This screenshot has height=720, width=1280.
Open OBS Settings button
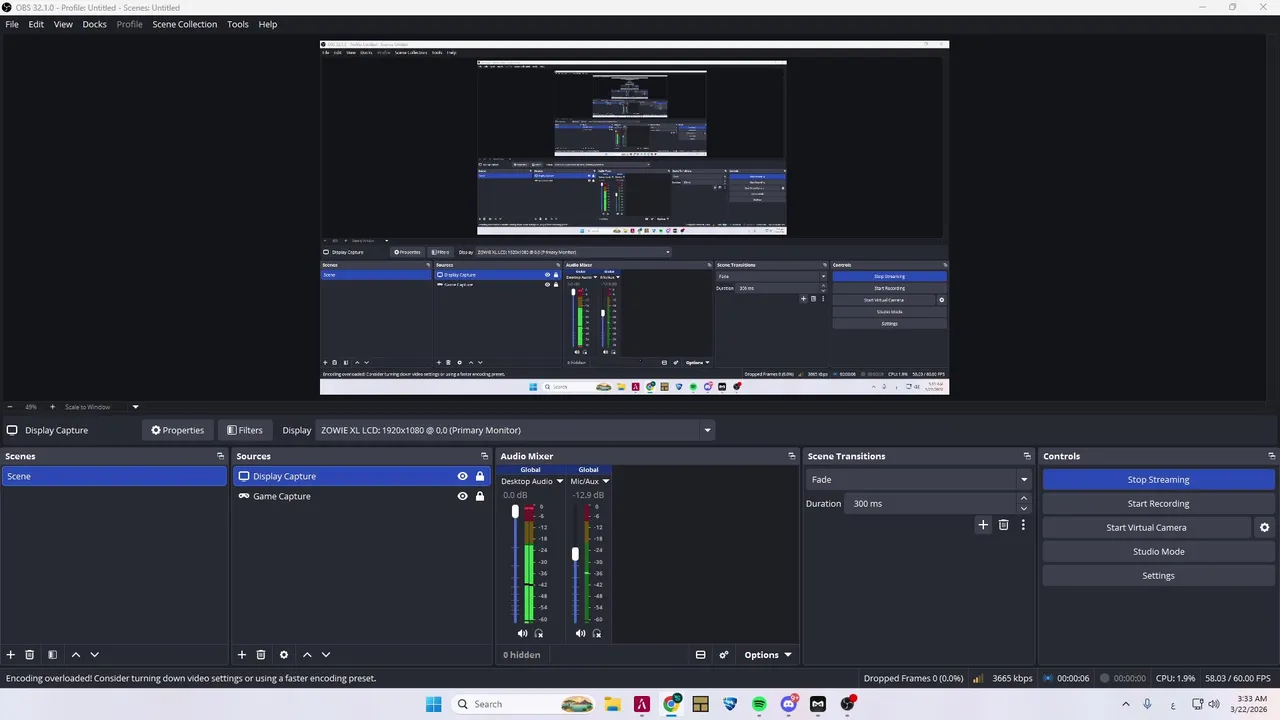pyautogui.click(x=1158, y=576)
